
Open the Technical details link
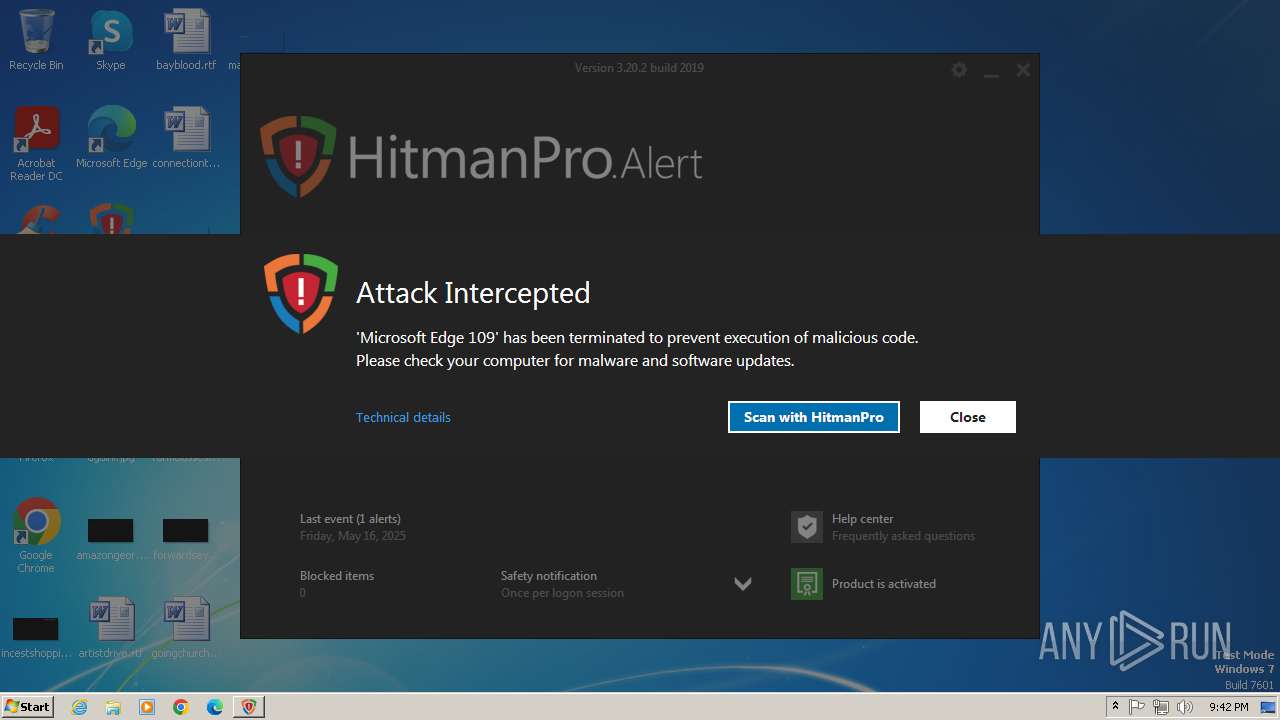pyautogui.click(x=403, y=417)
